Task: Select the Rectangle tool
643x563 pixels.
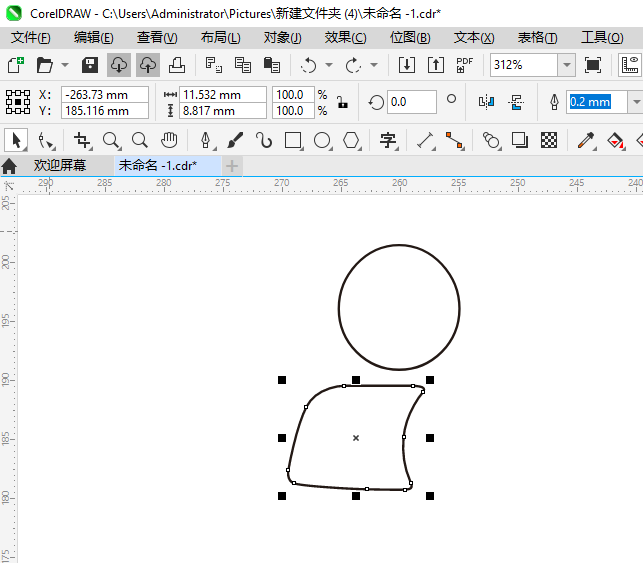Action: [293, 140]
